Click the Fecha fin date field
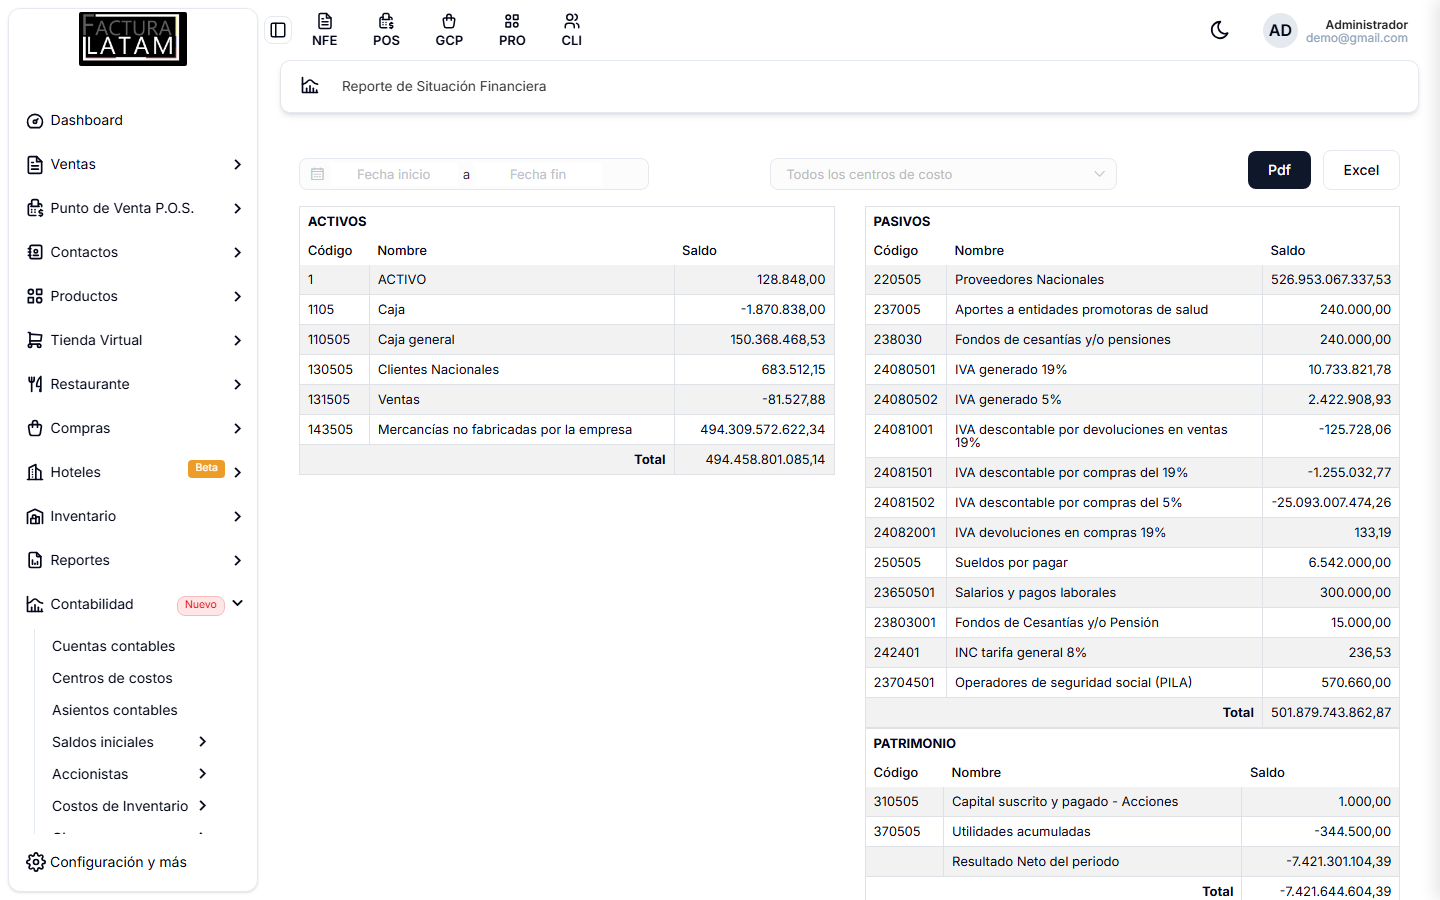This screenshot has height=900, width=1440. click(x=538, y=174)
